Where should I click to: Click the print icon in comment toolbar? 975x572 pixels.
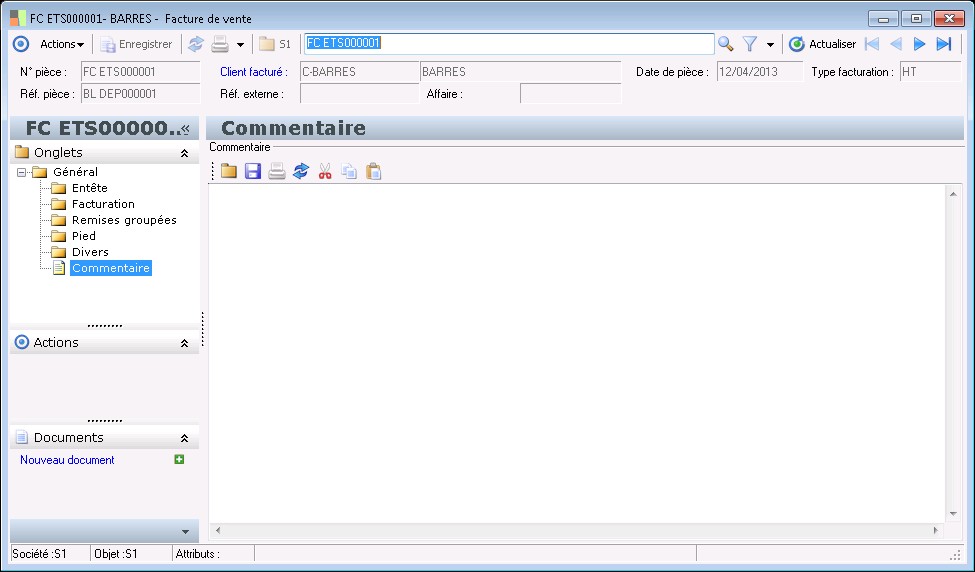click(277, 171)
